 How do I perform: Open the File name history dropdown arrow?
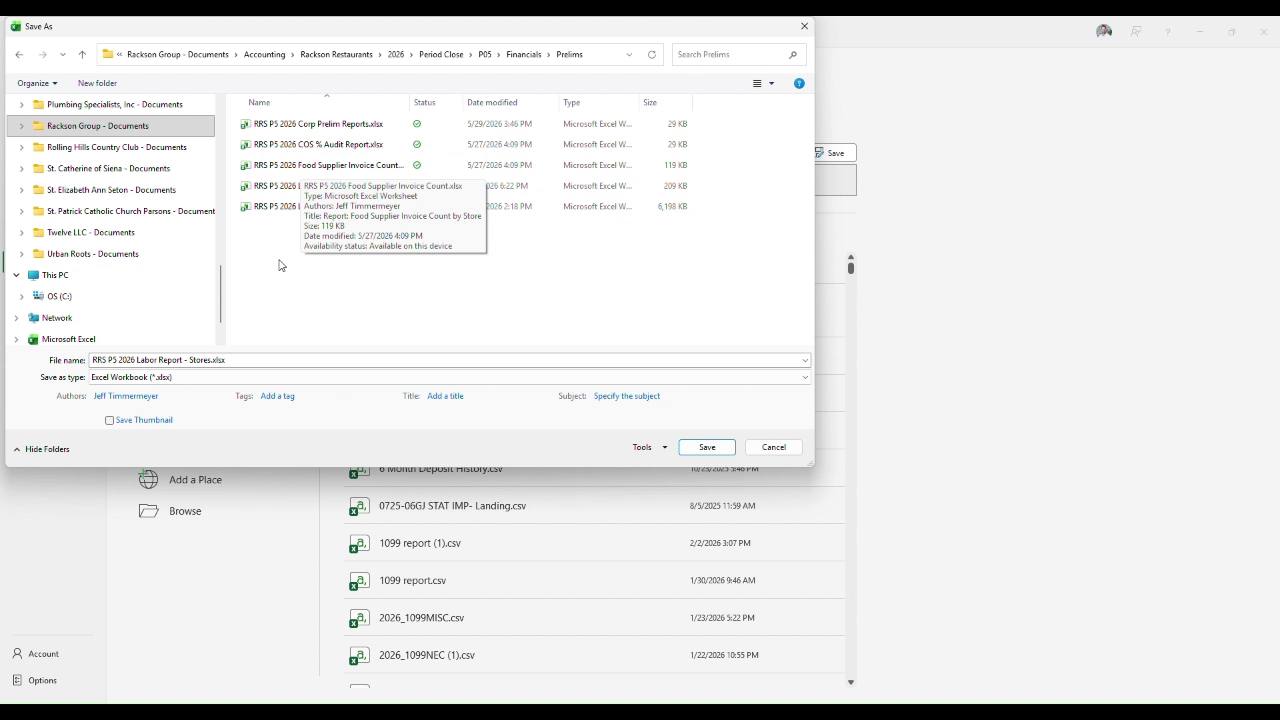[805, 360]
